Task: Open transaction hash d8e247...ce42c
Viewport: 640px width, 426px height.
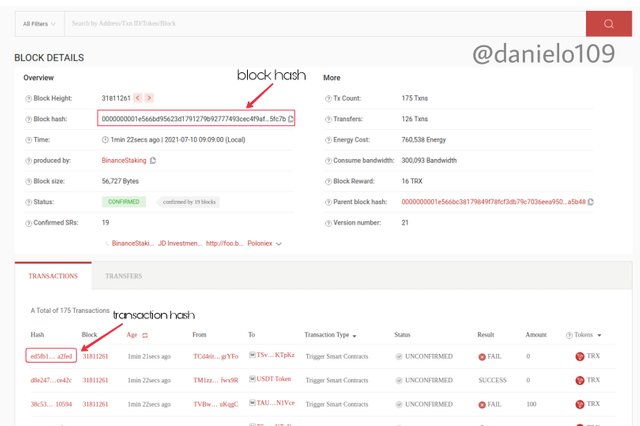Action: click(51, 380)
